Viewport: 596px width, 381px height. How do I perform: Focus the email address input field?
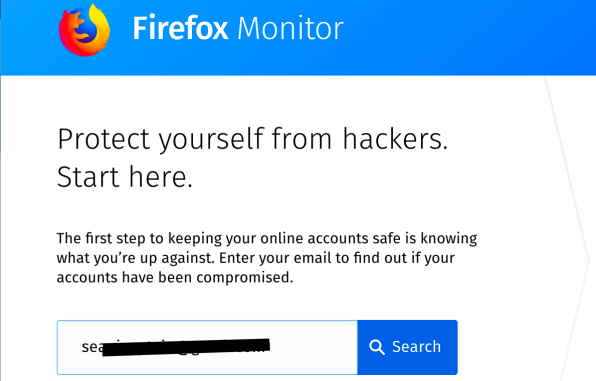pyautogui.click(x=207, y=347)
